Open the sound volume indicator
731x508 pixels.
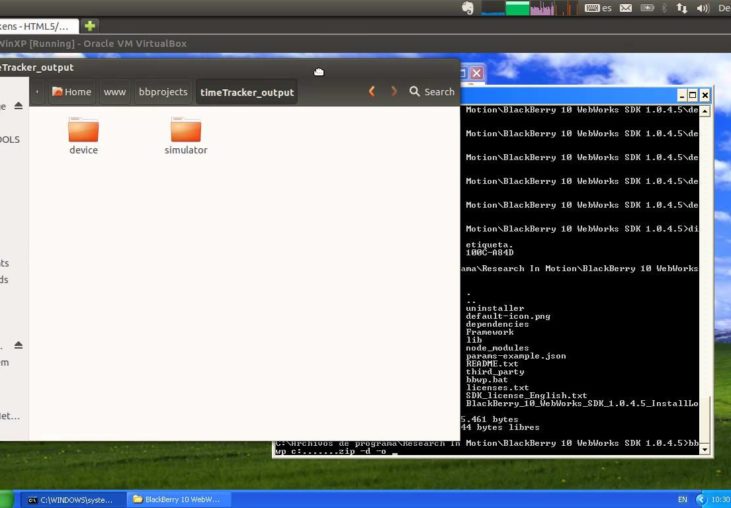[701, 8]
